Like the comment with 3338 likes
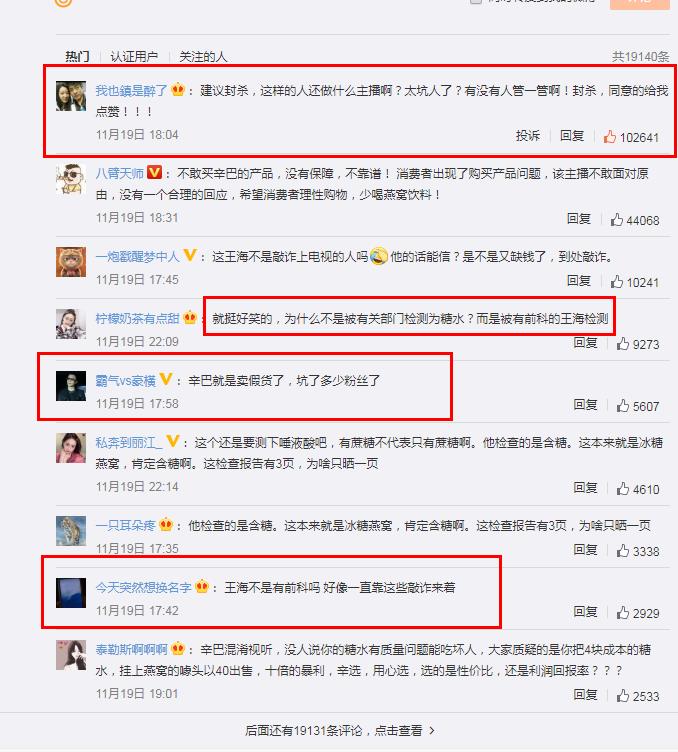The image size is (678, 752). click(x=623, y=551)
